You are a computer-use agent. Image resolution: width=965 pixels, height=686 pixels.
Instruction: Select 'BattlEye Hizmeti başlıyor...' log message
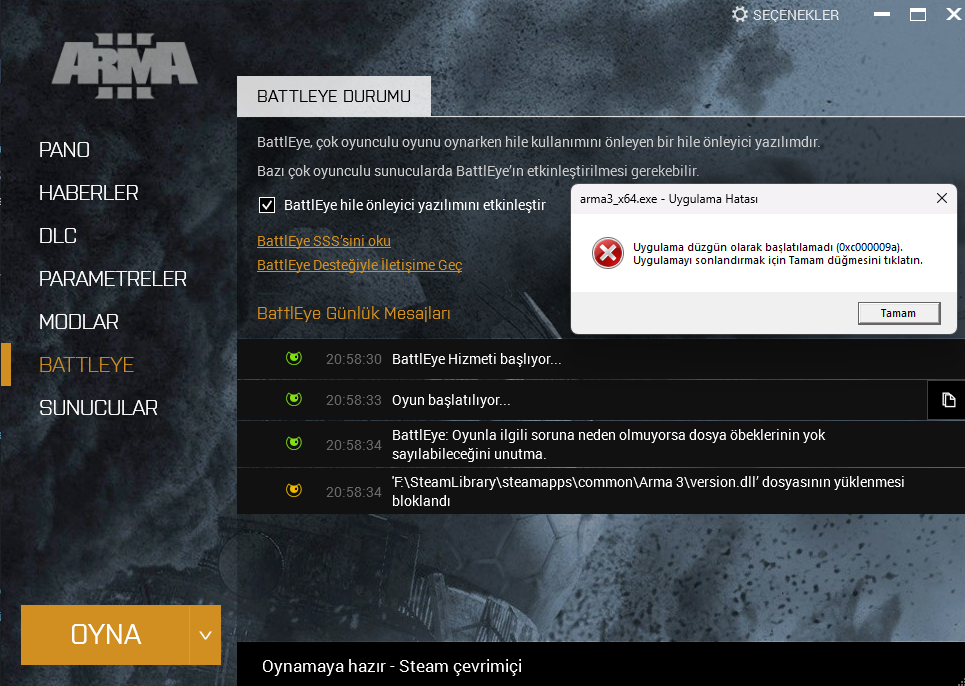(x=476, y=359)
